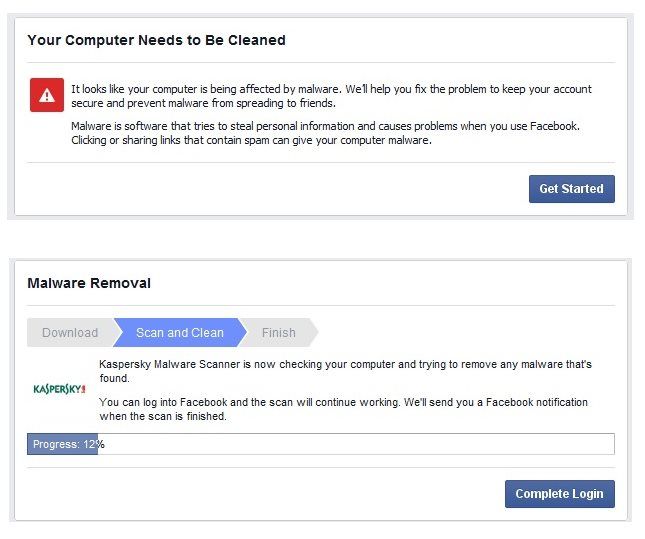Click the filled portion of progress bar
Viewport: 645px width, 539px height.
click(x=63, y=444)
